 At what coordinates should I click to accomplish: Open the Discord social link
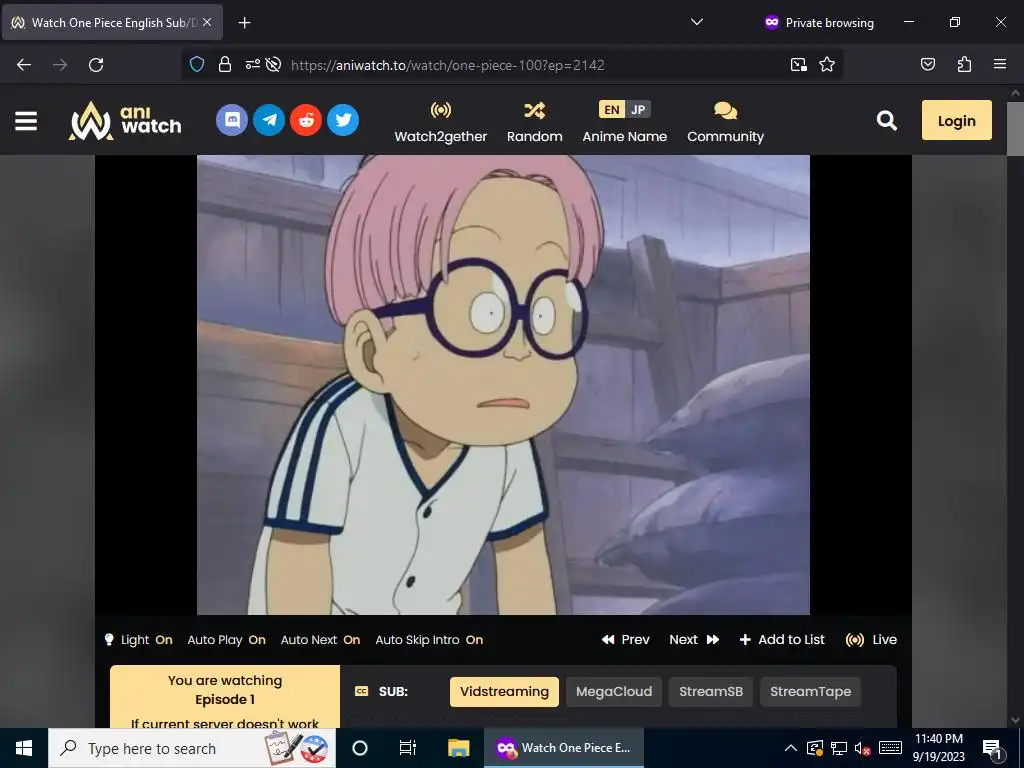click(x=232, y=120)
